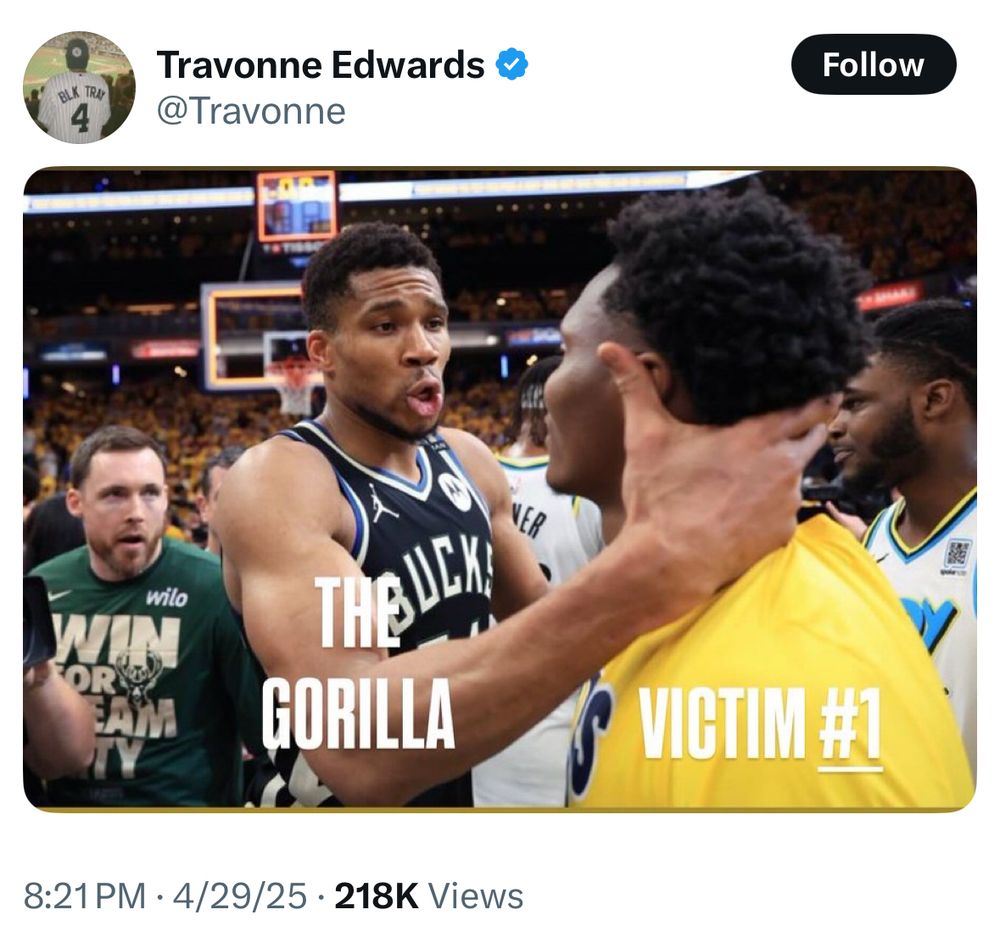Click the blue verification icon beside Travonne Edwards
This screenshot has height=942, width=1000.
point(510,62)
